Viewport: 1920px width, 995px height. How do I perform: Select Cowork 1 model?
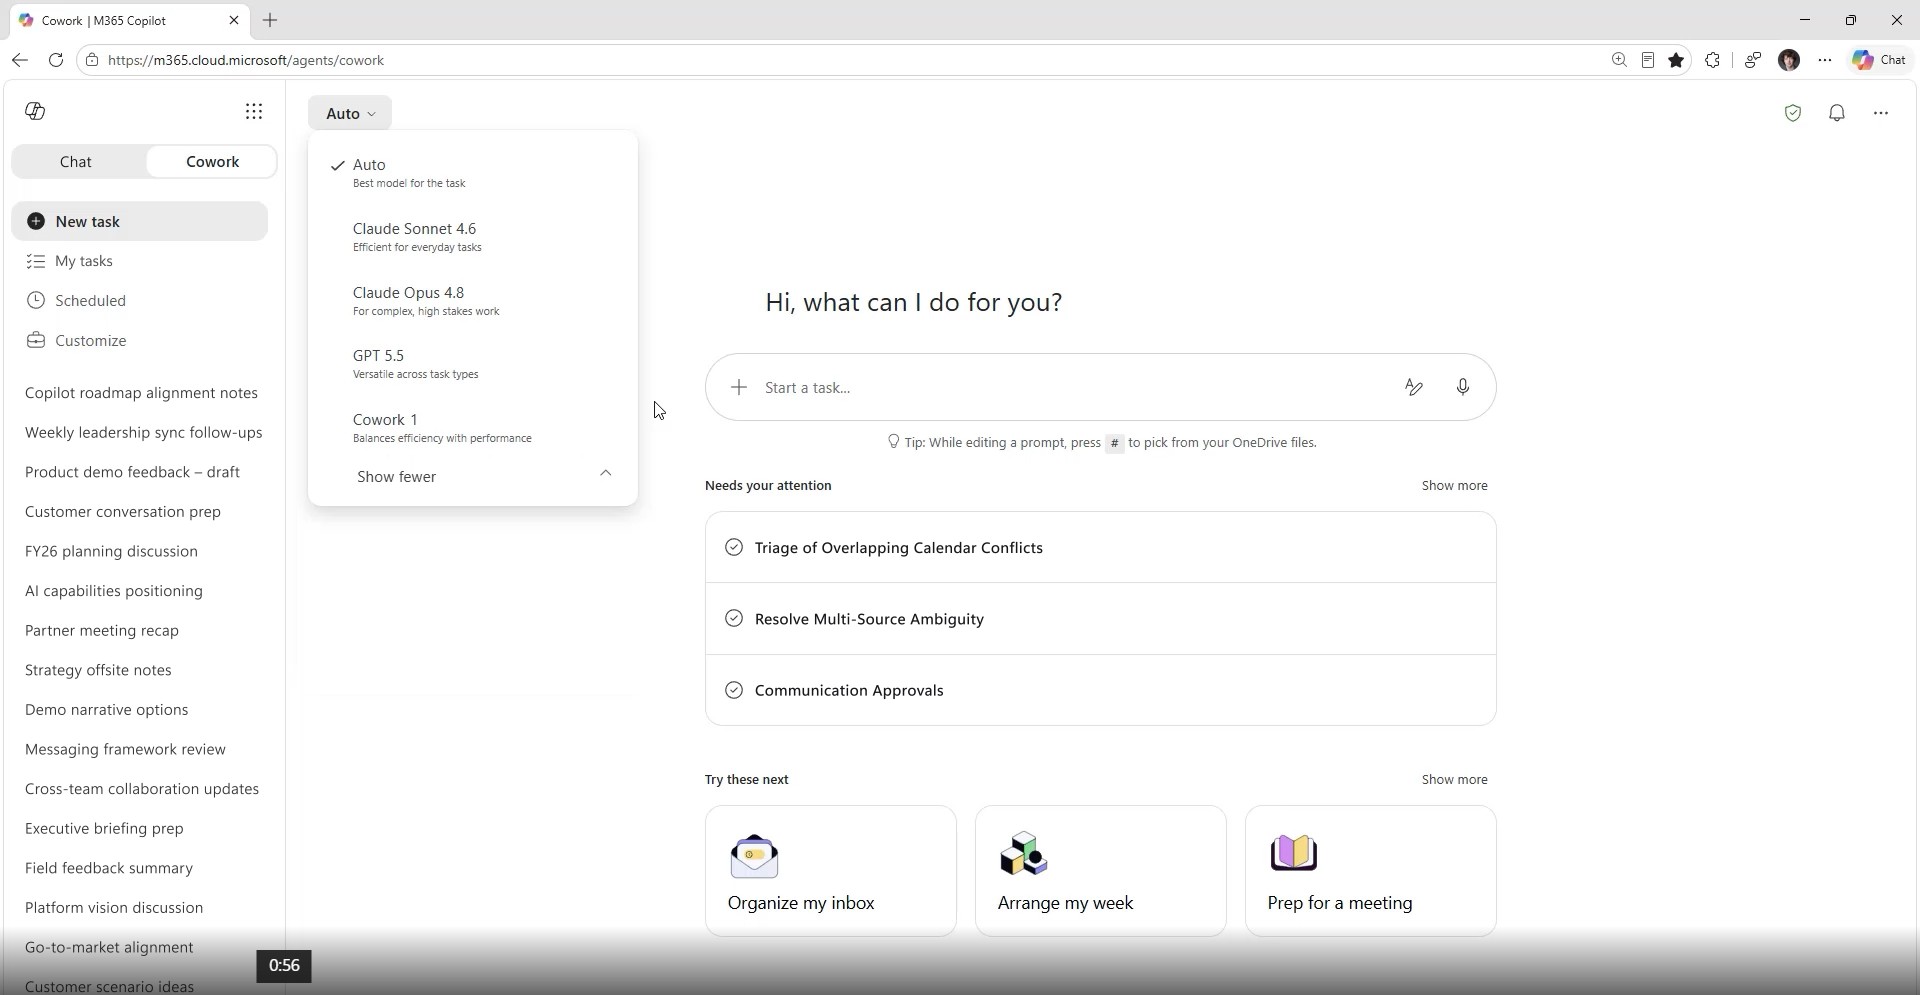[473, 427]
